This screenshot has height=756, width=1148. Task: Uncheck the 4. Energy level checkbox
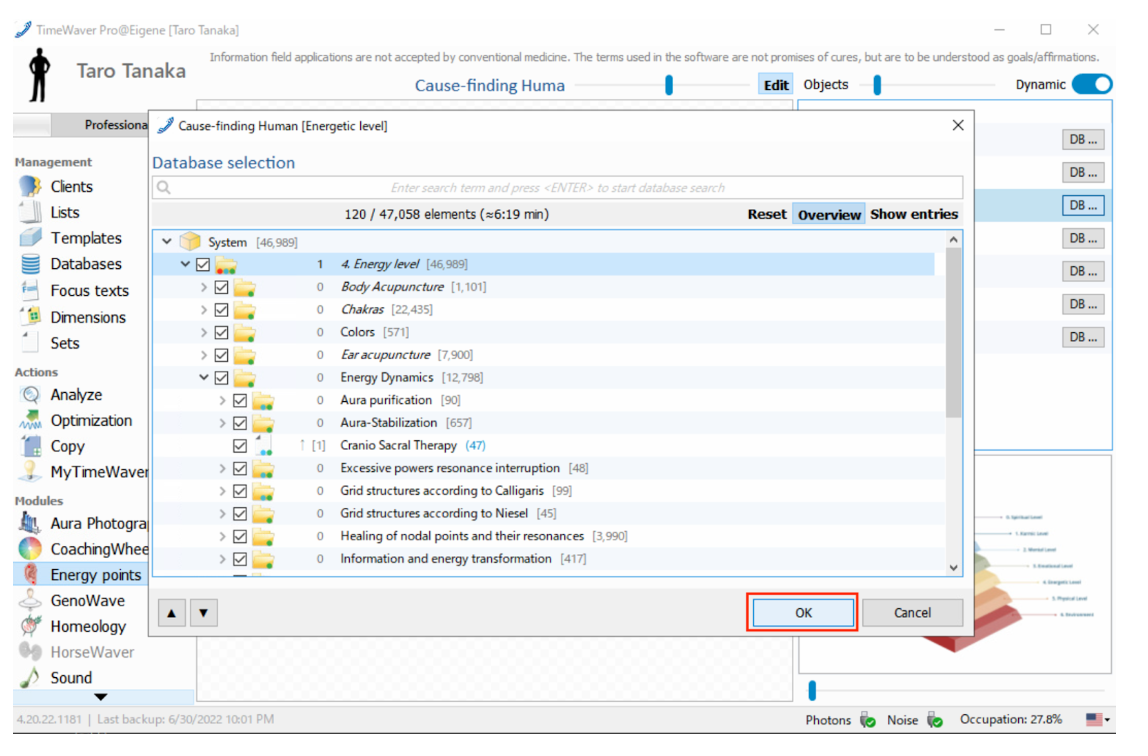[203, 265]
